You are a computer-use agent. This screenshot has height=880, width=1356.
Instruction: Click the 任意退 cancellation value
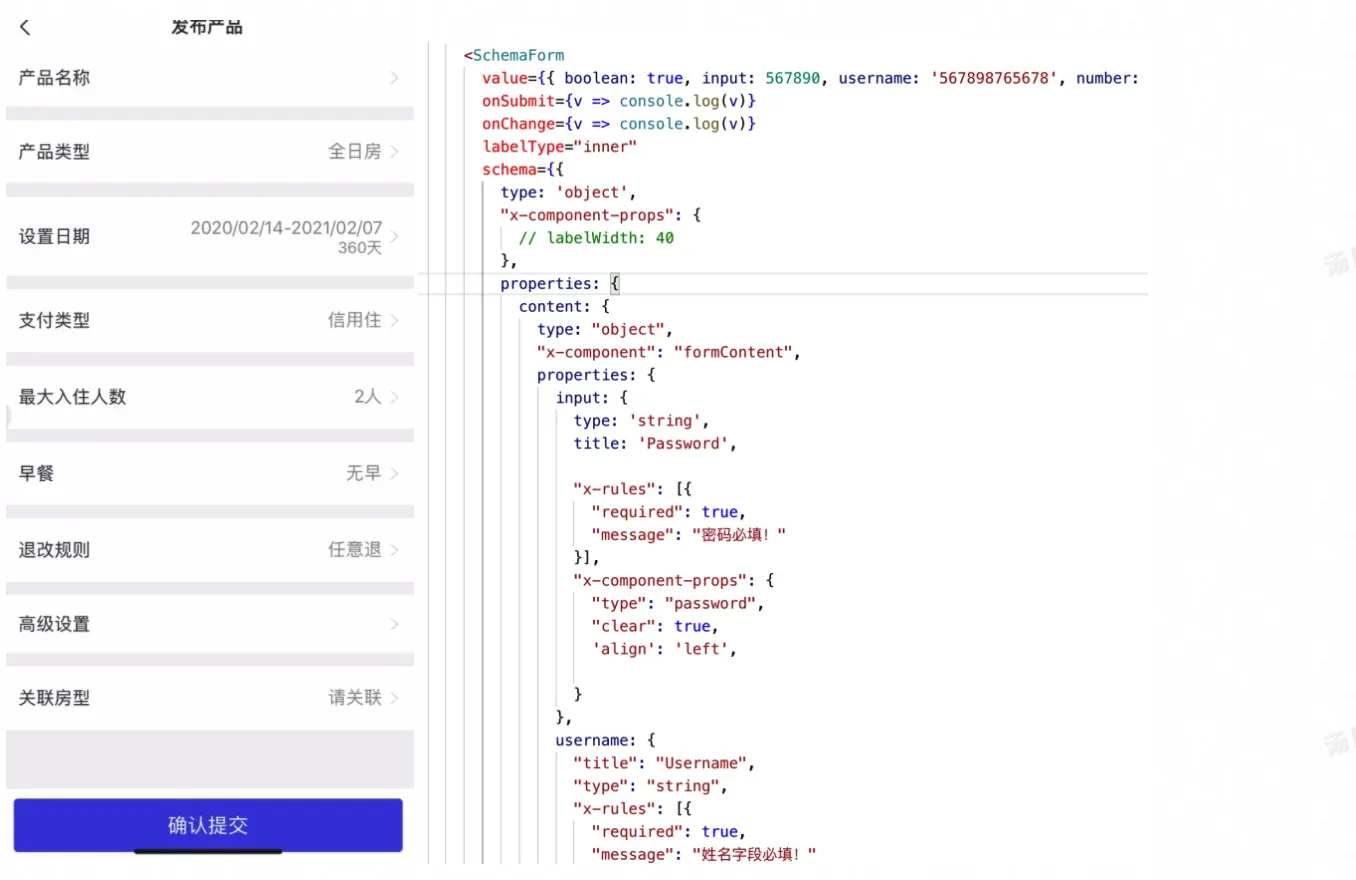pyautogui.click(x=355, y=550)
